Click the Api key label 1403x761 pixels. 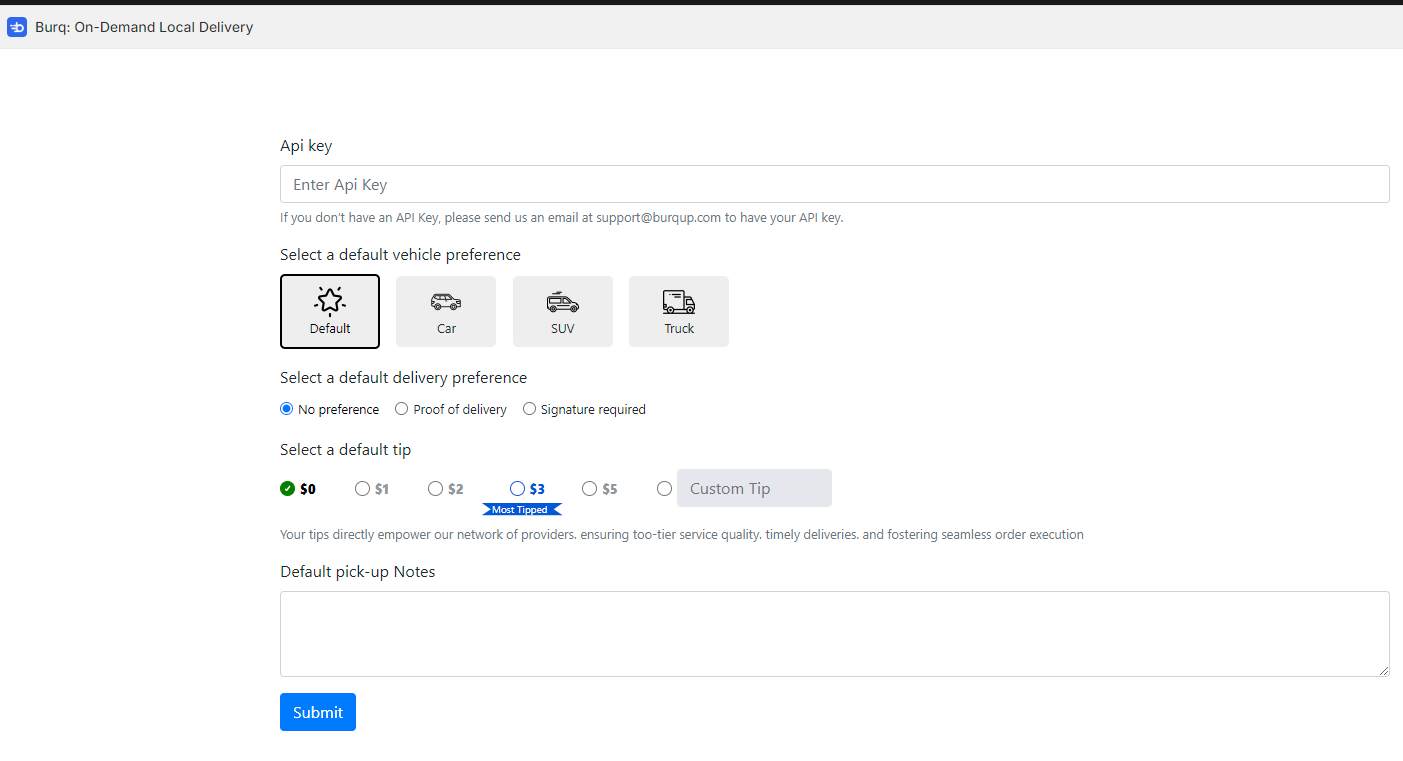click(306, 146)
